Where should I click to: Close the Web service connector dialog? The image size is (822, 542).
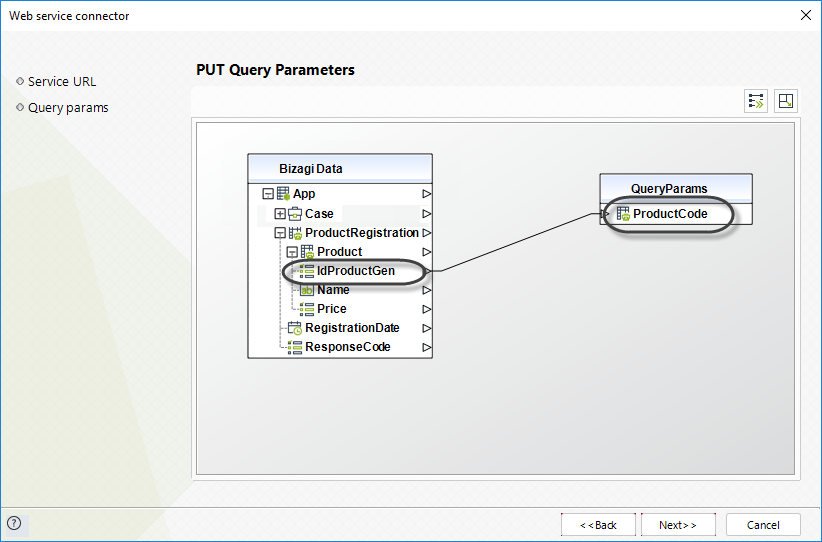[x=806, y=15]
